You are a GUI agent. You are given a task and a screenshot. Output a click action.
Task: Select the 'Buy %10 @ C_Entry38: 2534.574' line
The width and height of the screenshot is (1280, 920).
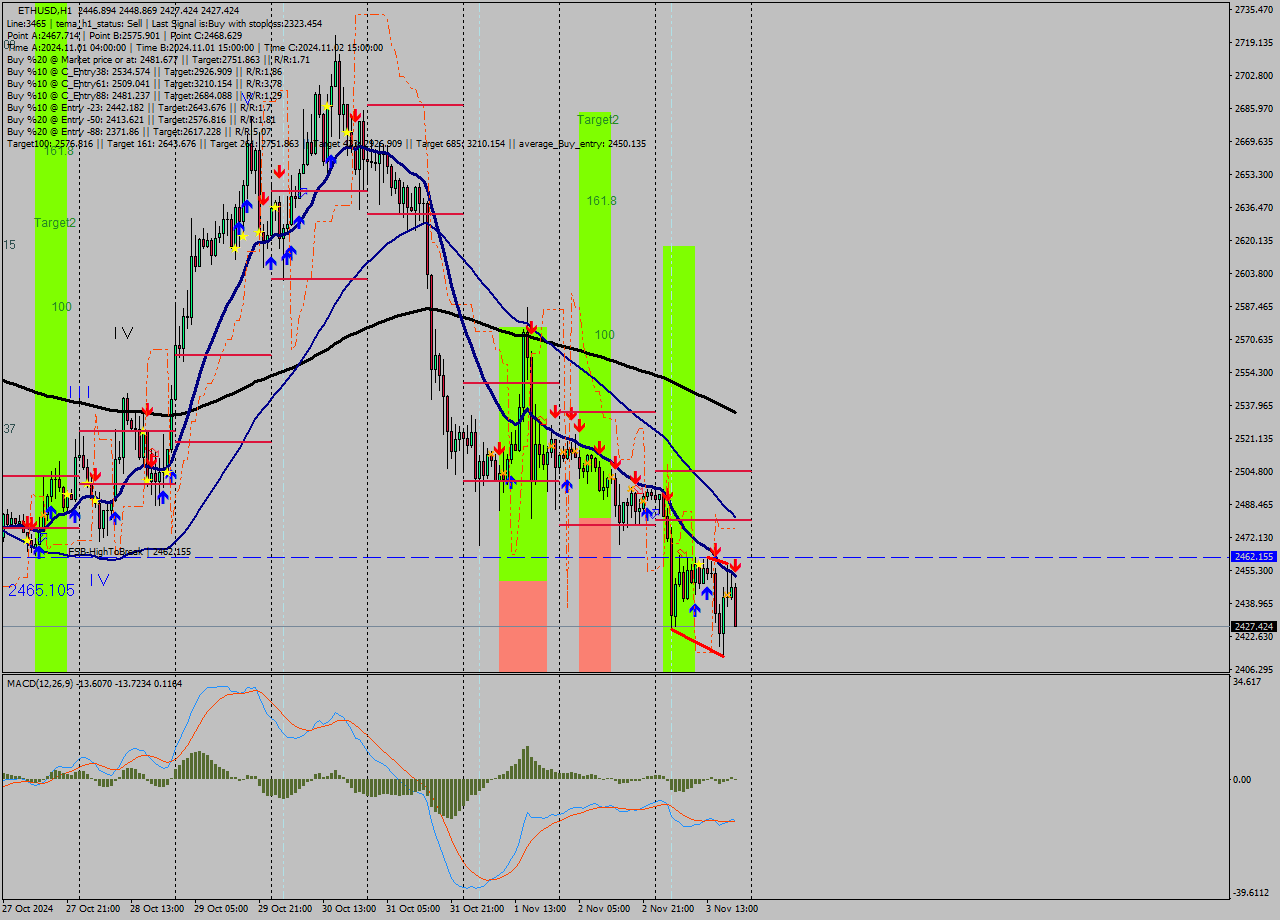145,71
